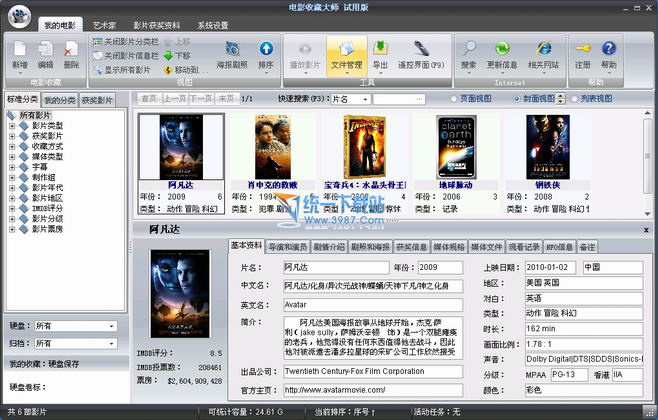Switch to the 艺术家 ribbon tab

96,23
